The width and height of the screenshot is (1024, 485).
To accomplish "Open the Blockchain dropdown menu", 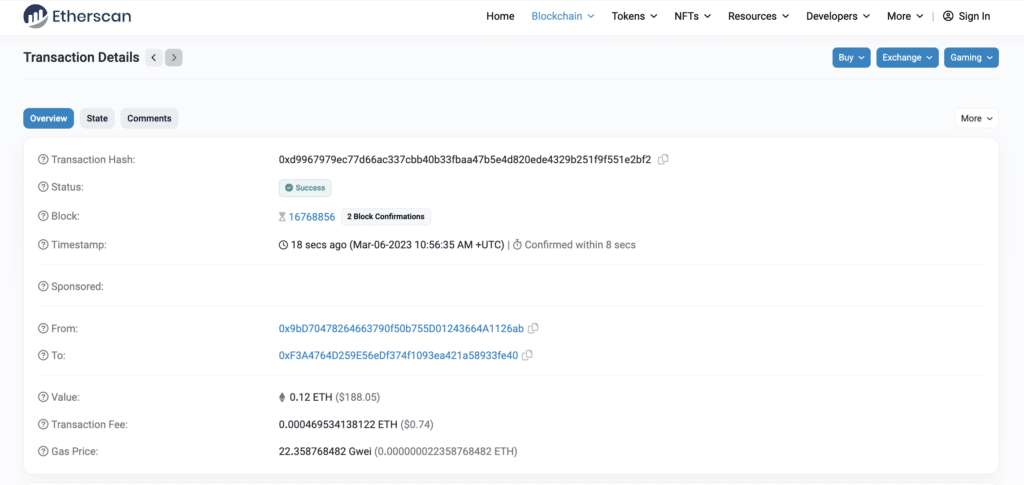I will coord(562,16).
